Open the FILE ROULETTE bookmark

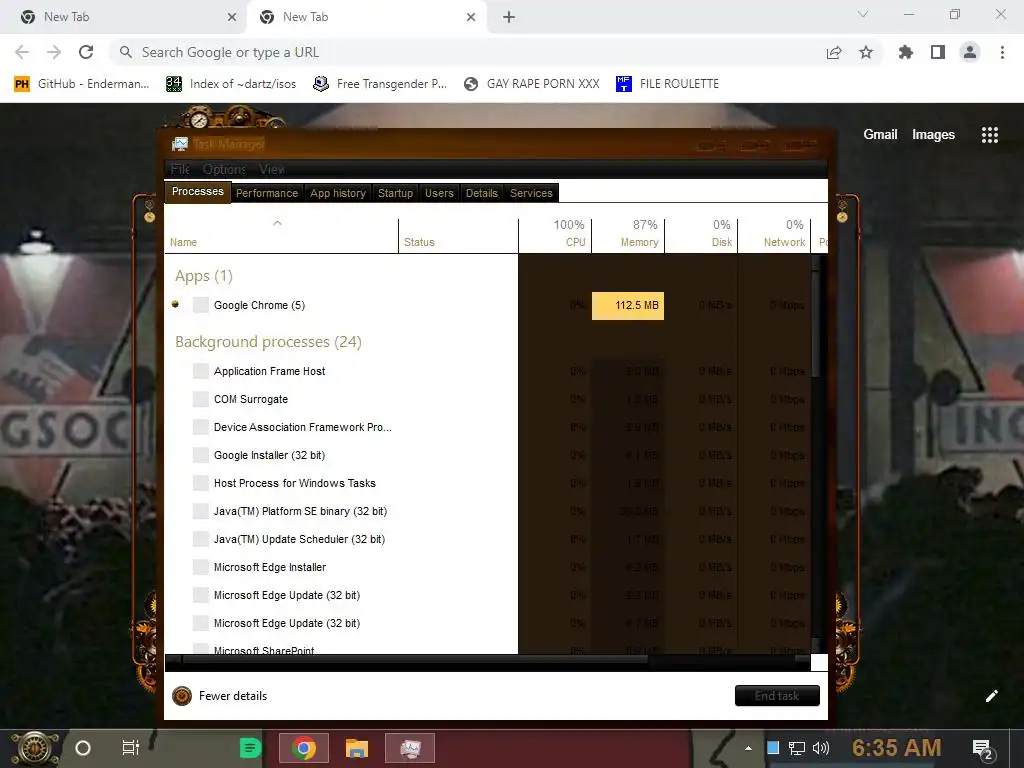coord(667,84)
